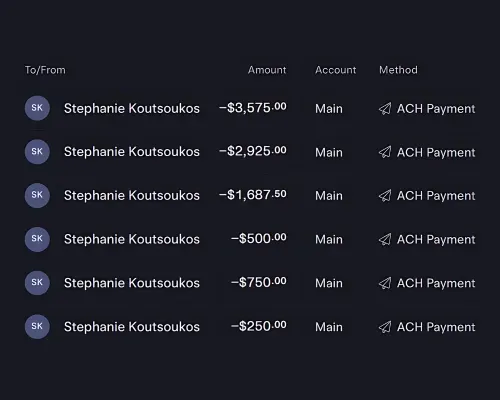The height and width of the screenshot is (400, 500).
Task: Click the SK avatar on the $3,575.00 row
Action: pyautogui.click(x=37, y=108)
